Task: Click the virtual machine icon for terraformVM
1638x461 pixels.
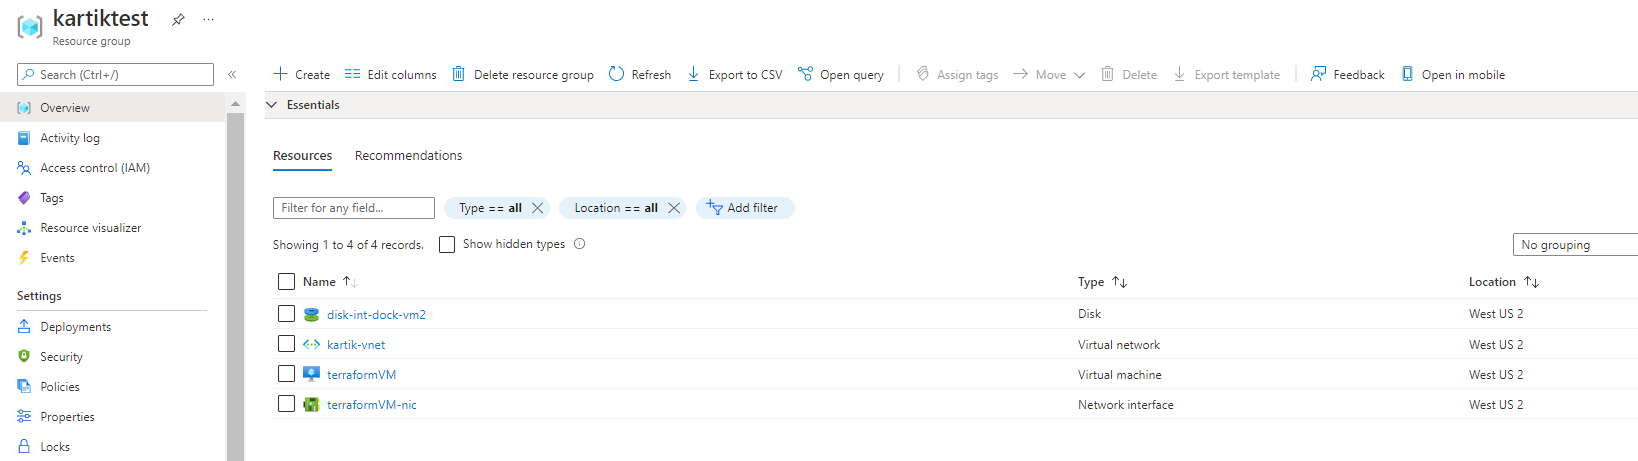Action: coord(311,374)
